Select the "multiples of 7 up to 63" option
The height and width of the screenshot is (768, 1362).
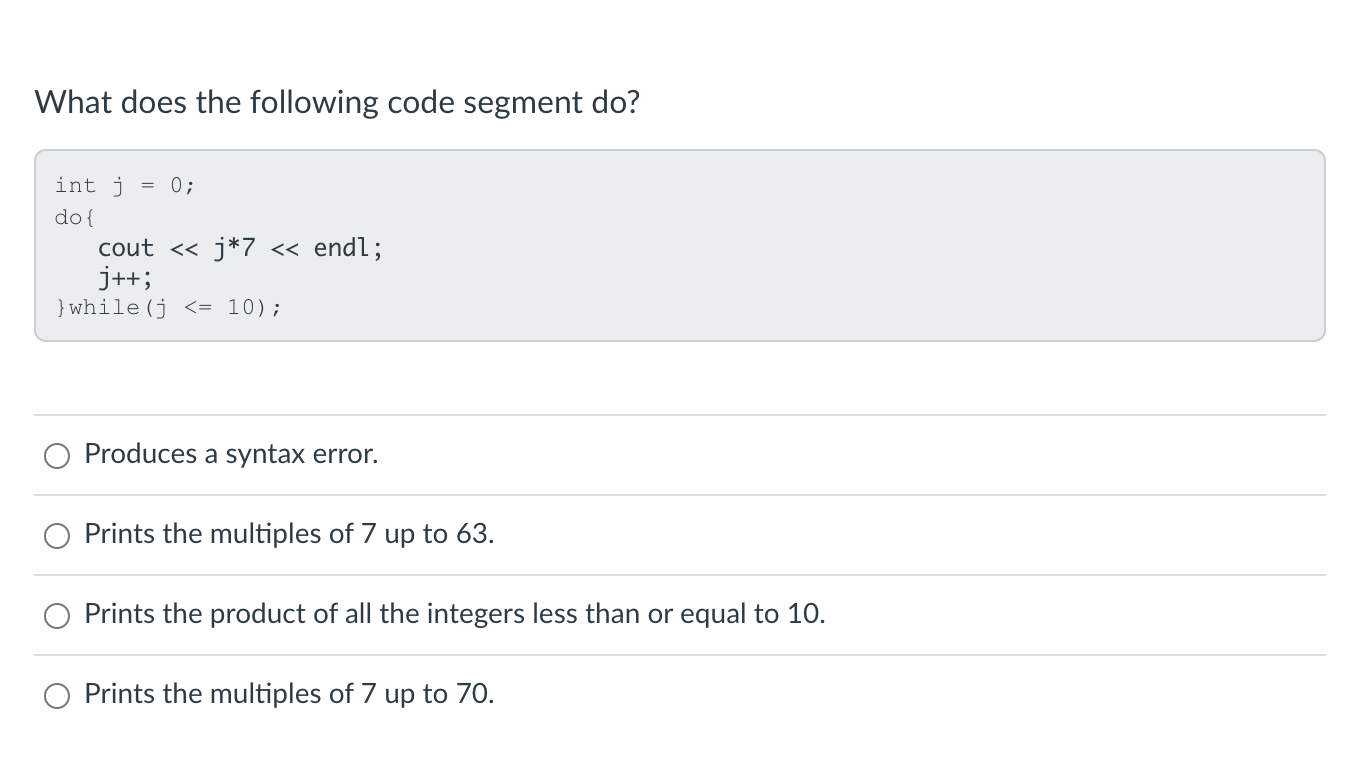pos(57,535)
